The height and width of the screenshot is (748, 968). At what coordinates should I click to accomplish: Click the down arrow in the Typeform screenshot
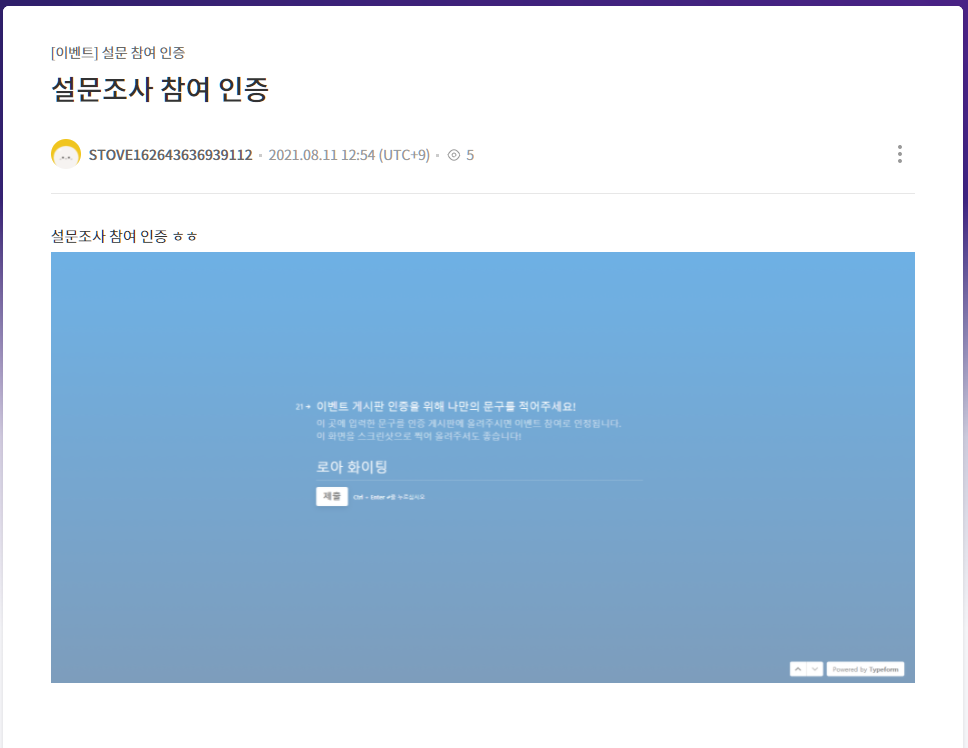(x=815, y=669)
